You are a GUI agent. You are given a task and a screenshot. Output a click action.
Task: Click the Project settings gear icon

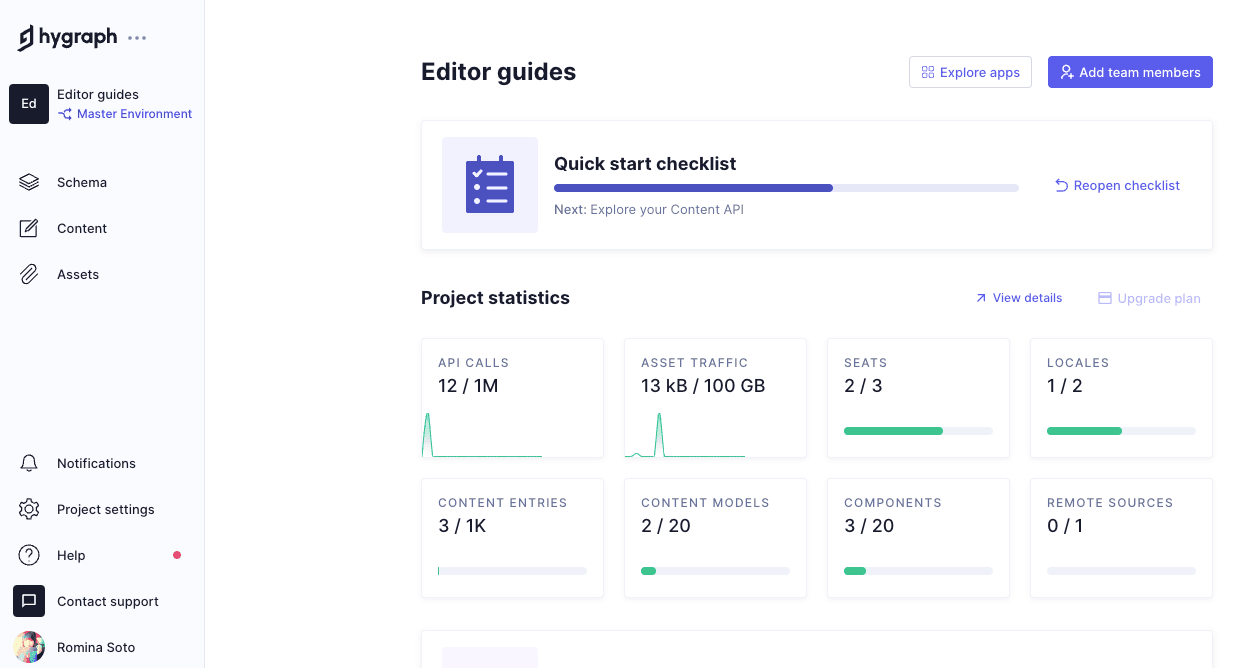(29, 509)
